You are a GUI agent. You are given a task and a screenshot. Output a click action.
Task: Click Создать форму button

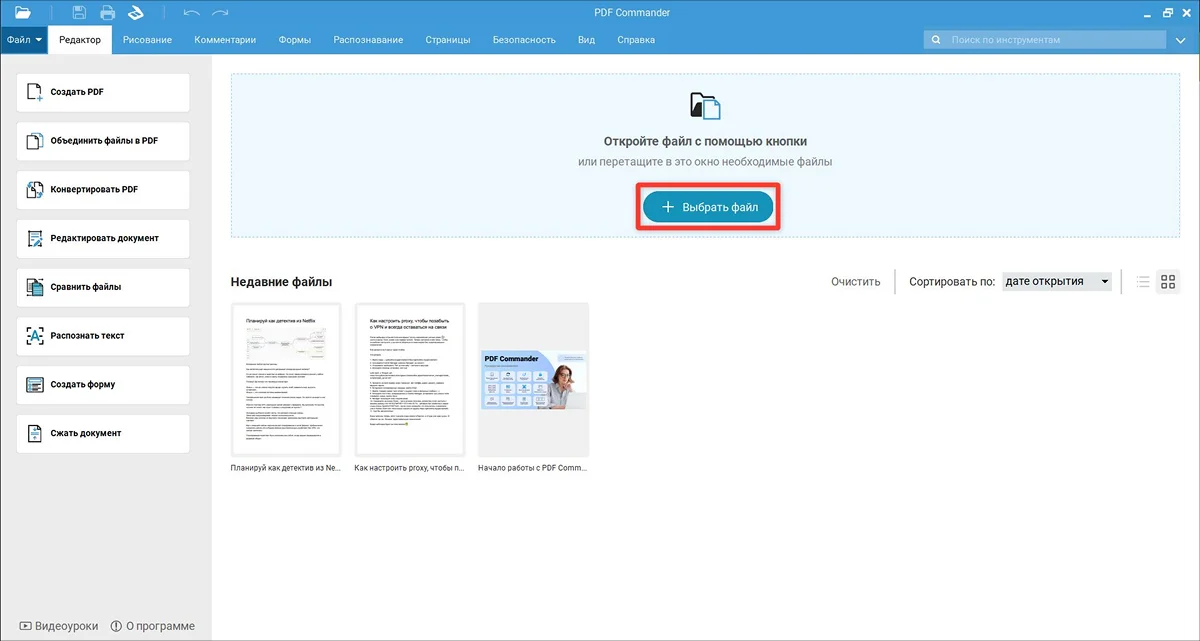coord(103,385)
